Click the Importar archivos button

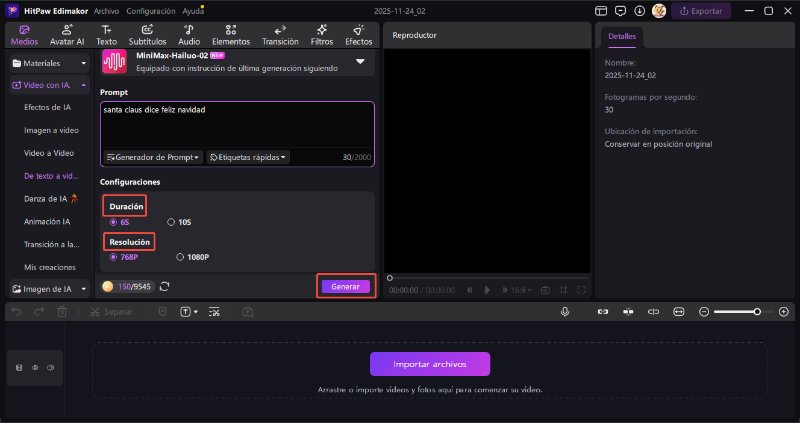(430, 364)
